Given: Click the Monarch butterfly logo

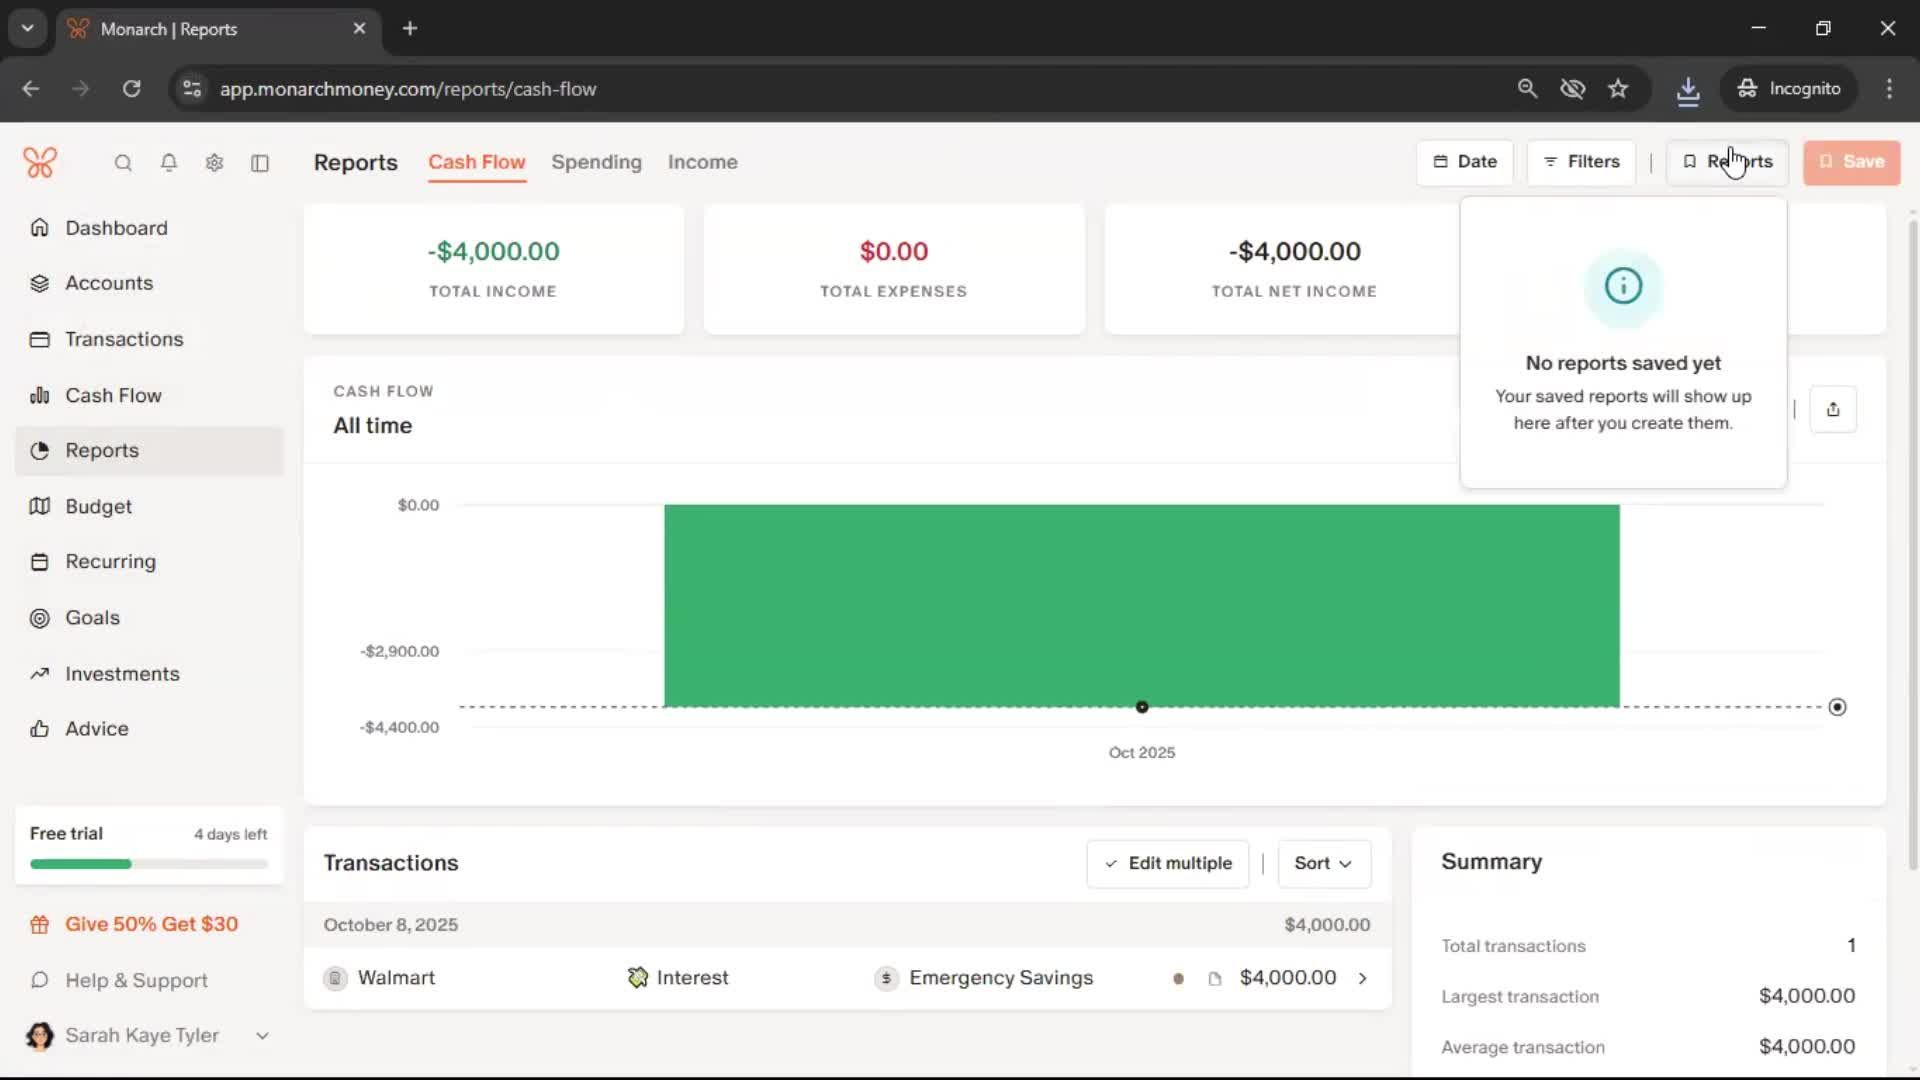Looking at the screenshot, I should click(x=40, y=162).
